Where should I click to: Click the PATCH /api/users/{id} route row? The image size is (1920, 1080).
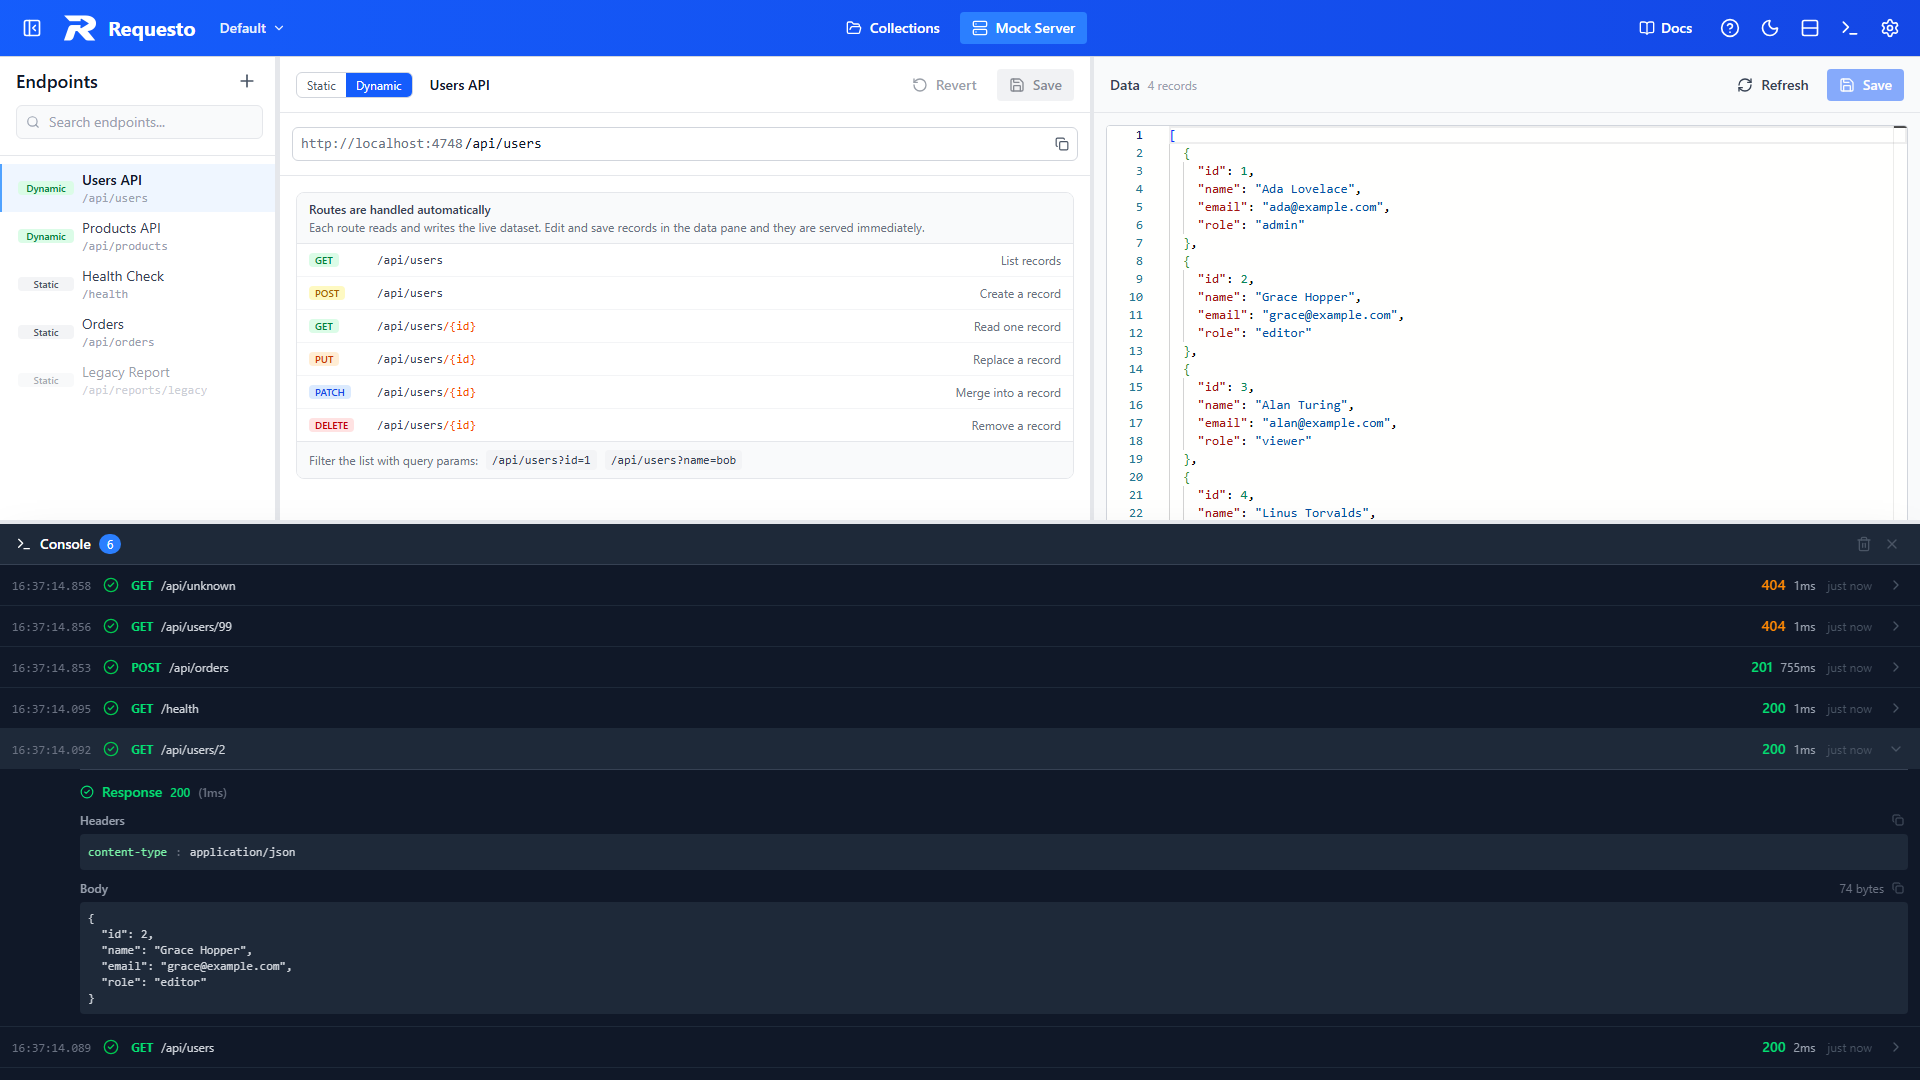coord(685,392)
